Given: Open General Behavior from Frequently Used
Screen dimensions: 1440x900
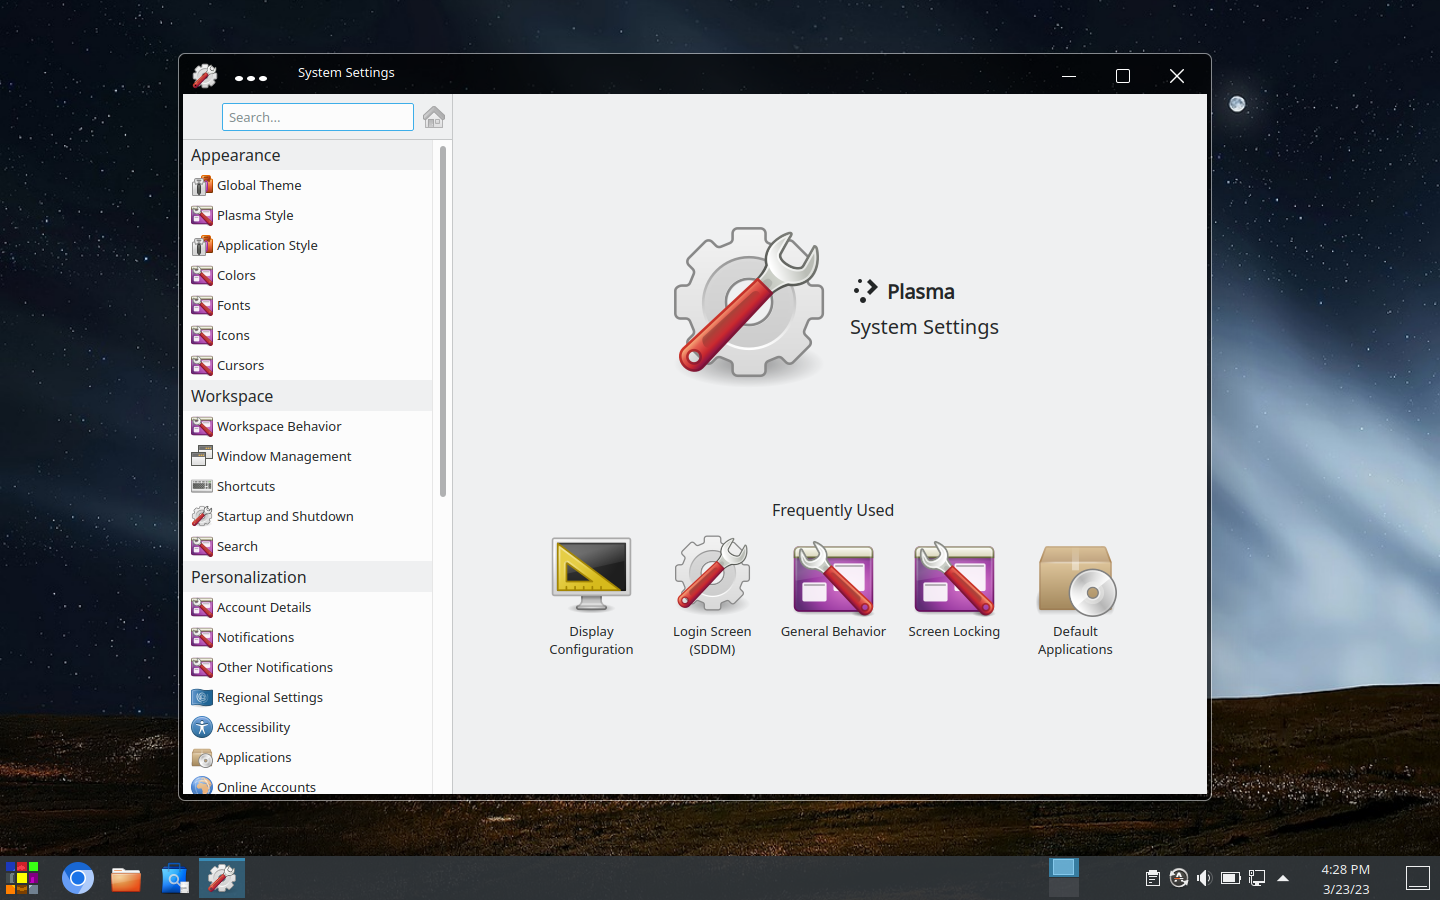Looking at the screenshot, I should tap(833, 592).
